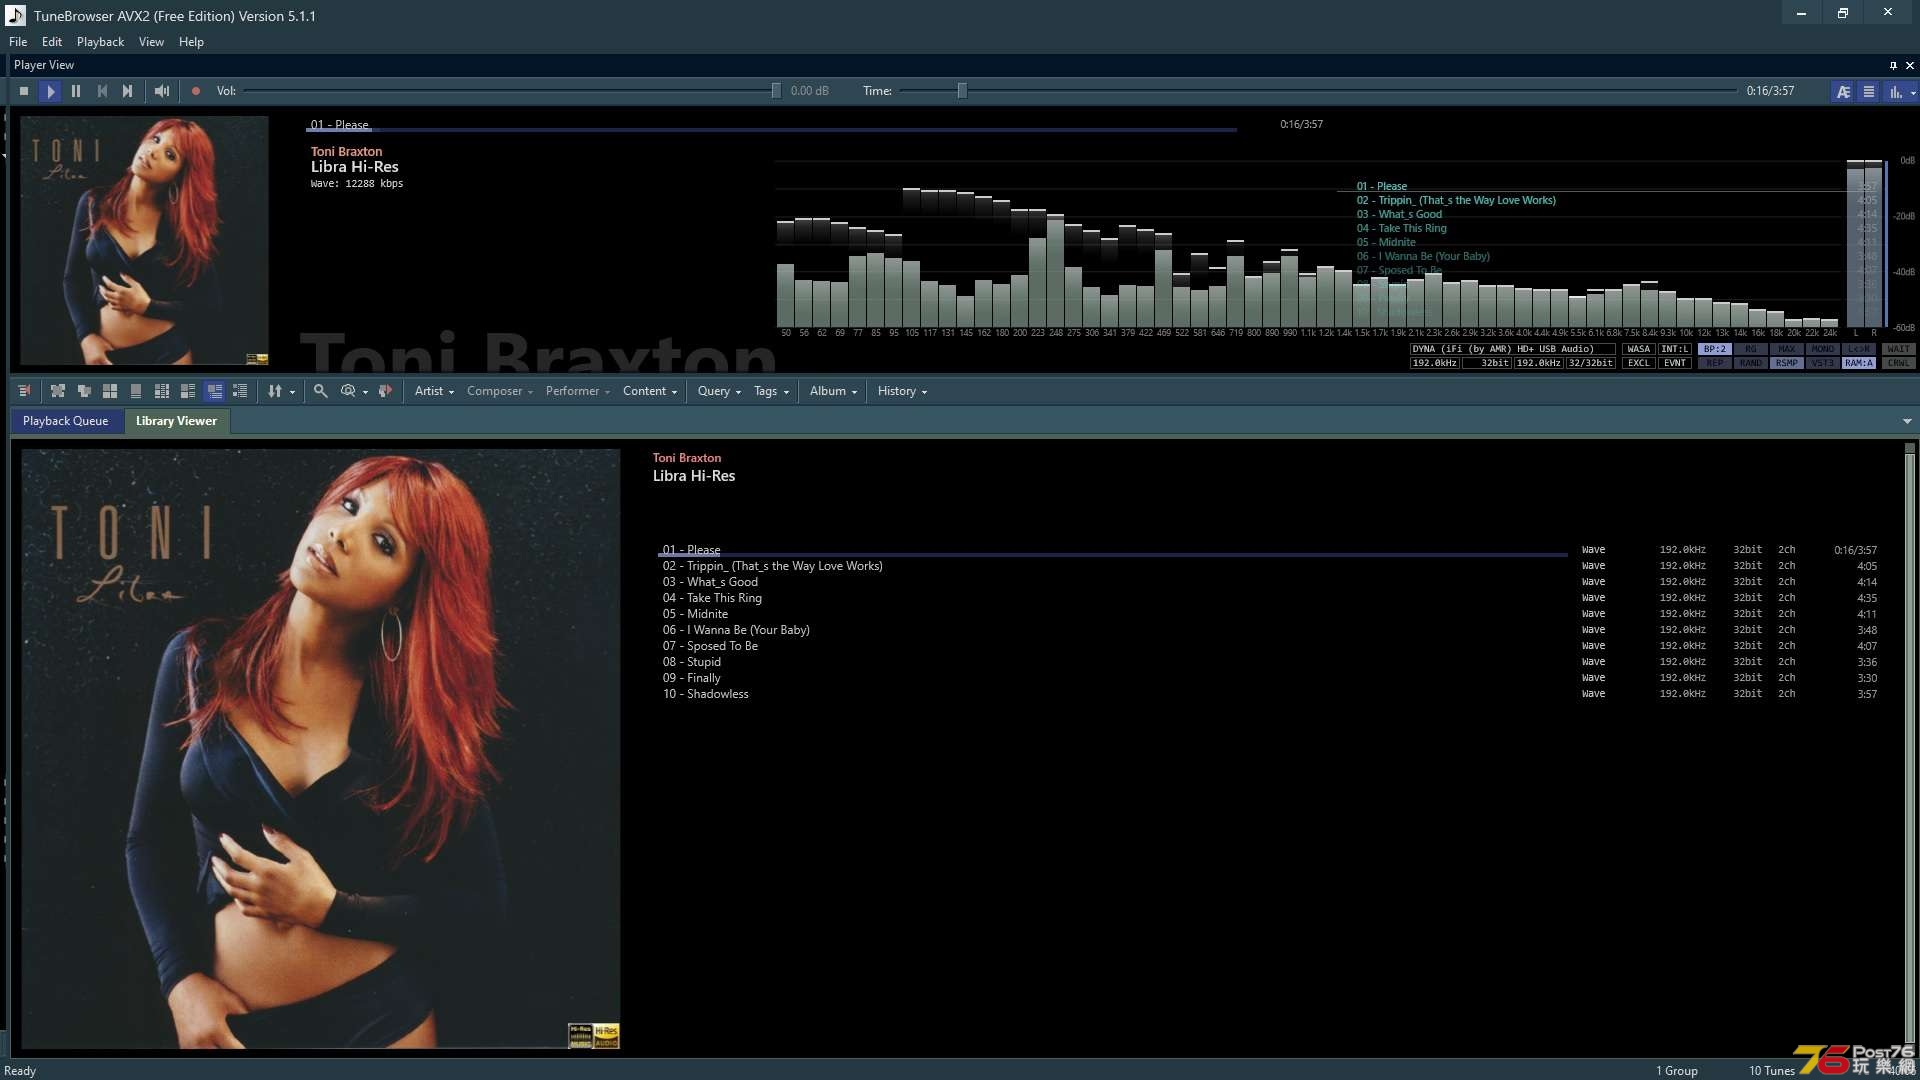Click the eye search filter icon
Viewport: 1920px width, 1080px height.
pyautogui.click(x=348, y=391)
